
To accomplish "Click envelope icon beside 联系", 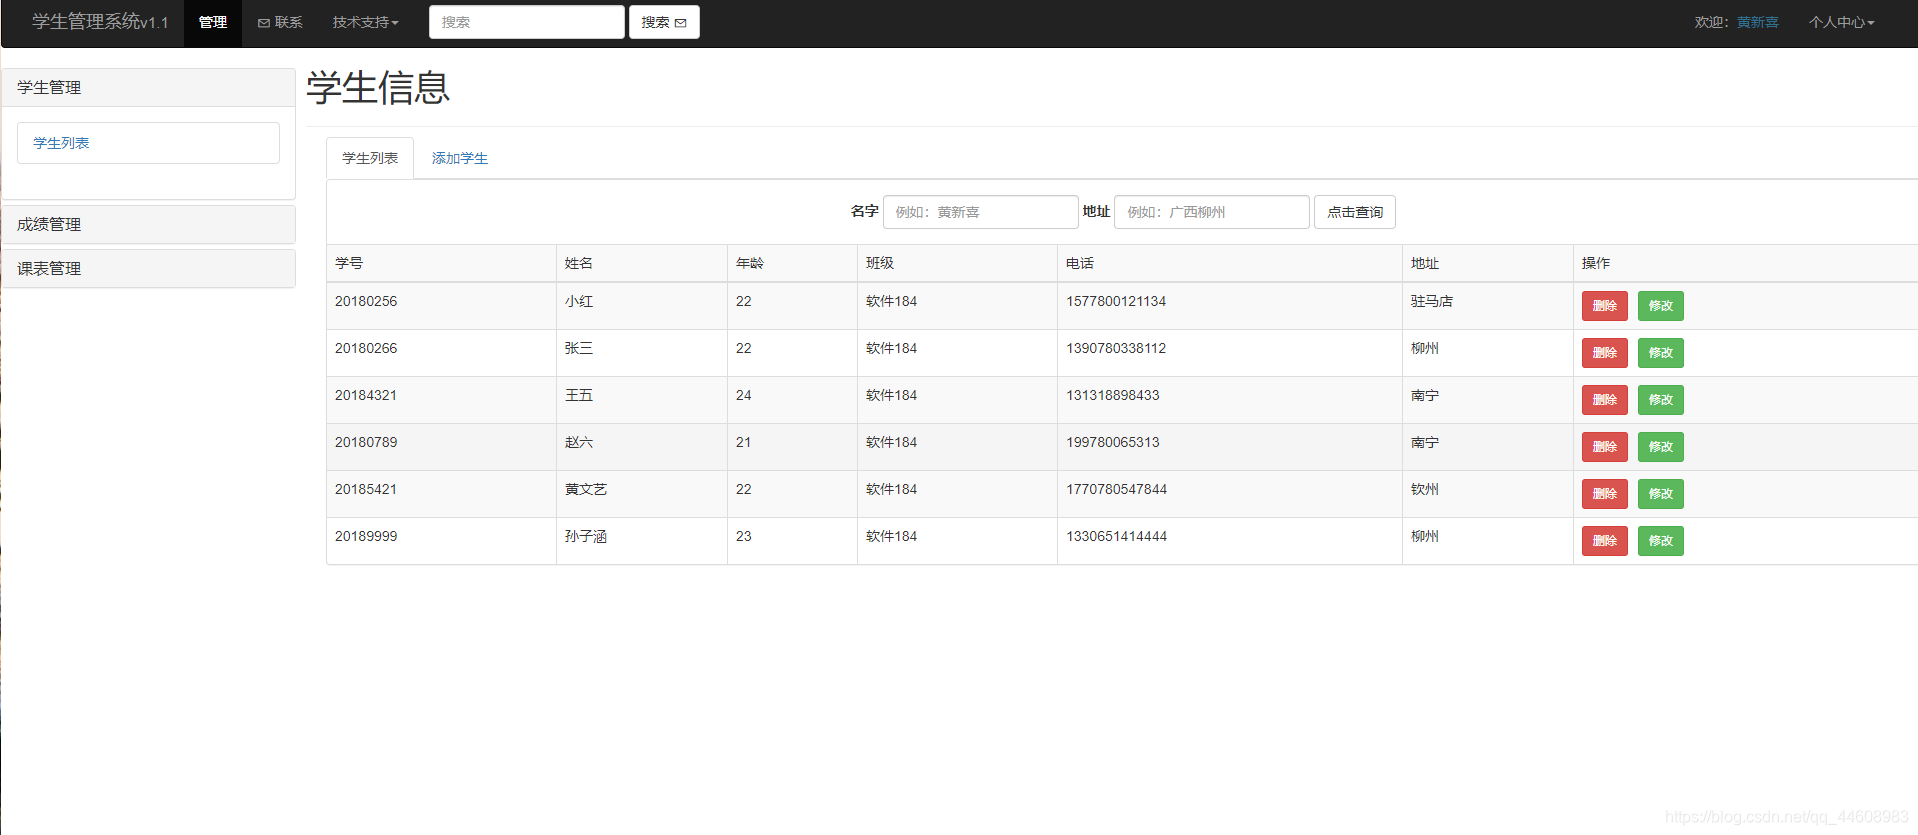I will click(264, 23).
